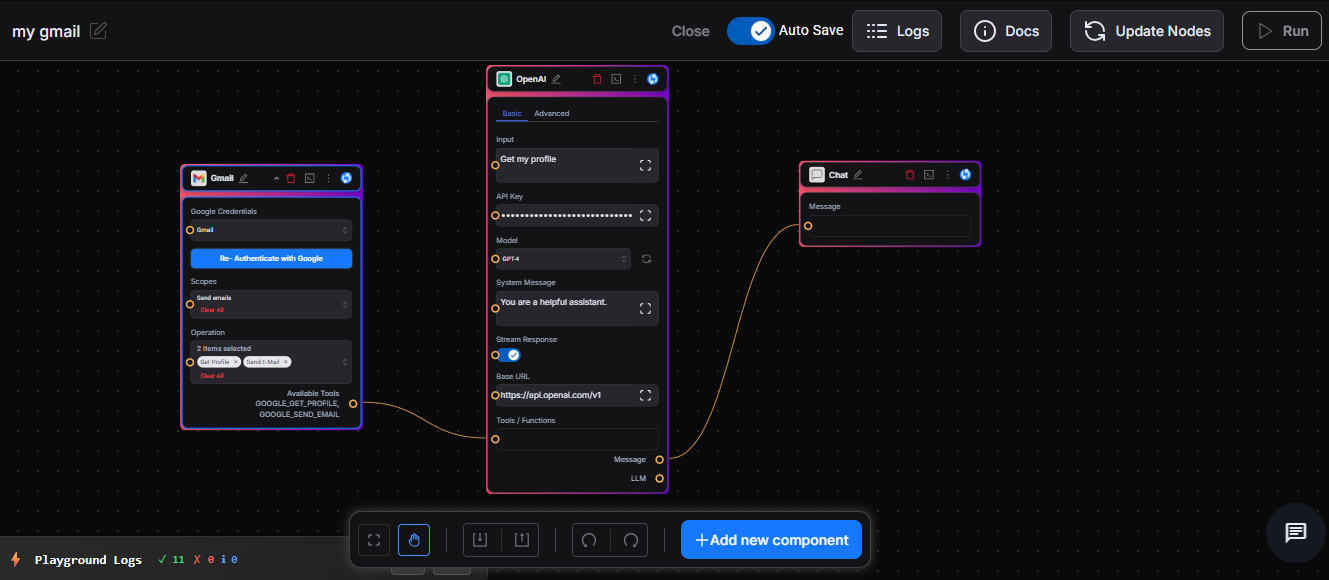Refresh the OpenAI model list
Screen dimensions: 1329x580
coord(646,259)
